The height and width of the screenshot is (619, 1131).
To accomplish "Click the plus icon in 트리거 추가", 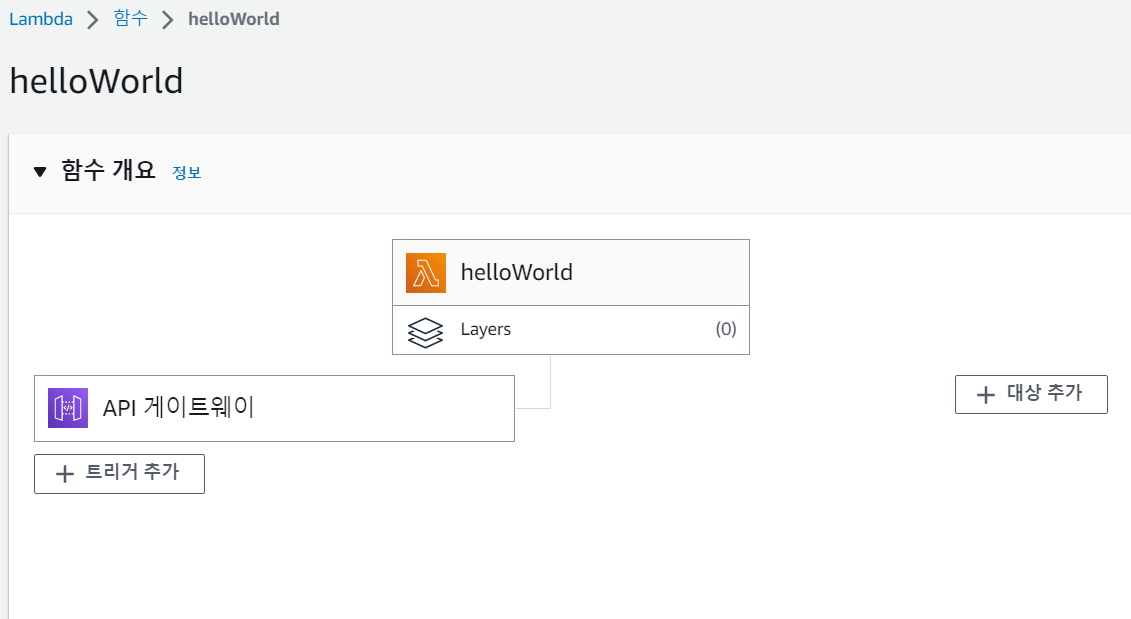I will tap(65, 474).
